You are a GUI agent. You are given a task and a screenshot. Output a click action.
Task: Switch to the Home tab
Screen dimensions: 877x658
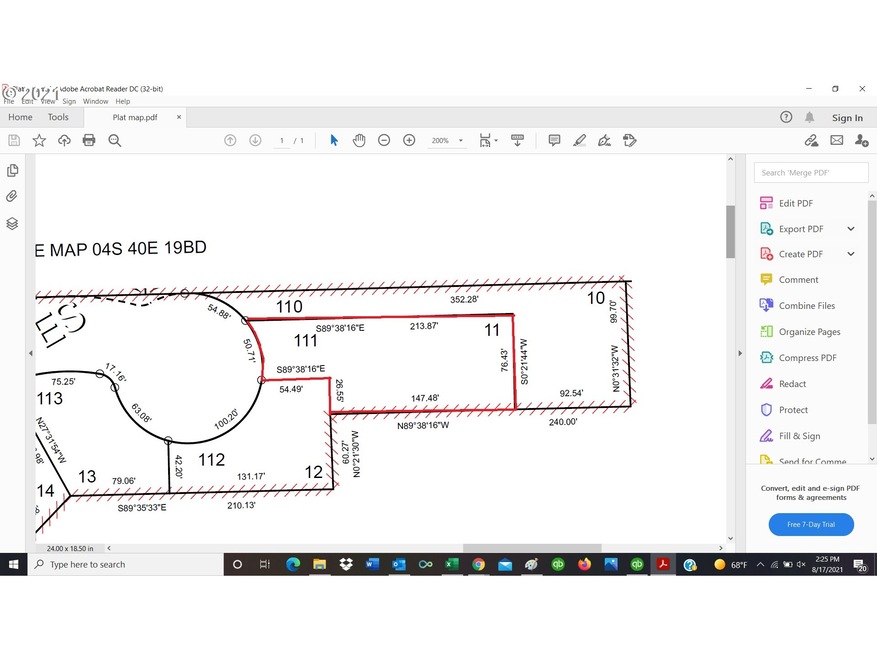click(x=20, y=117)
